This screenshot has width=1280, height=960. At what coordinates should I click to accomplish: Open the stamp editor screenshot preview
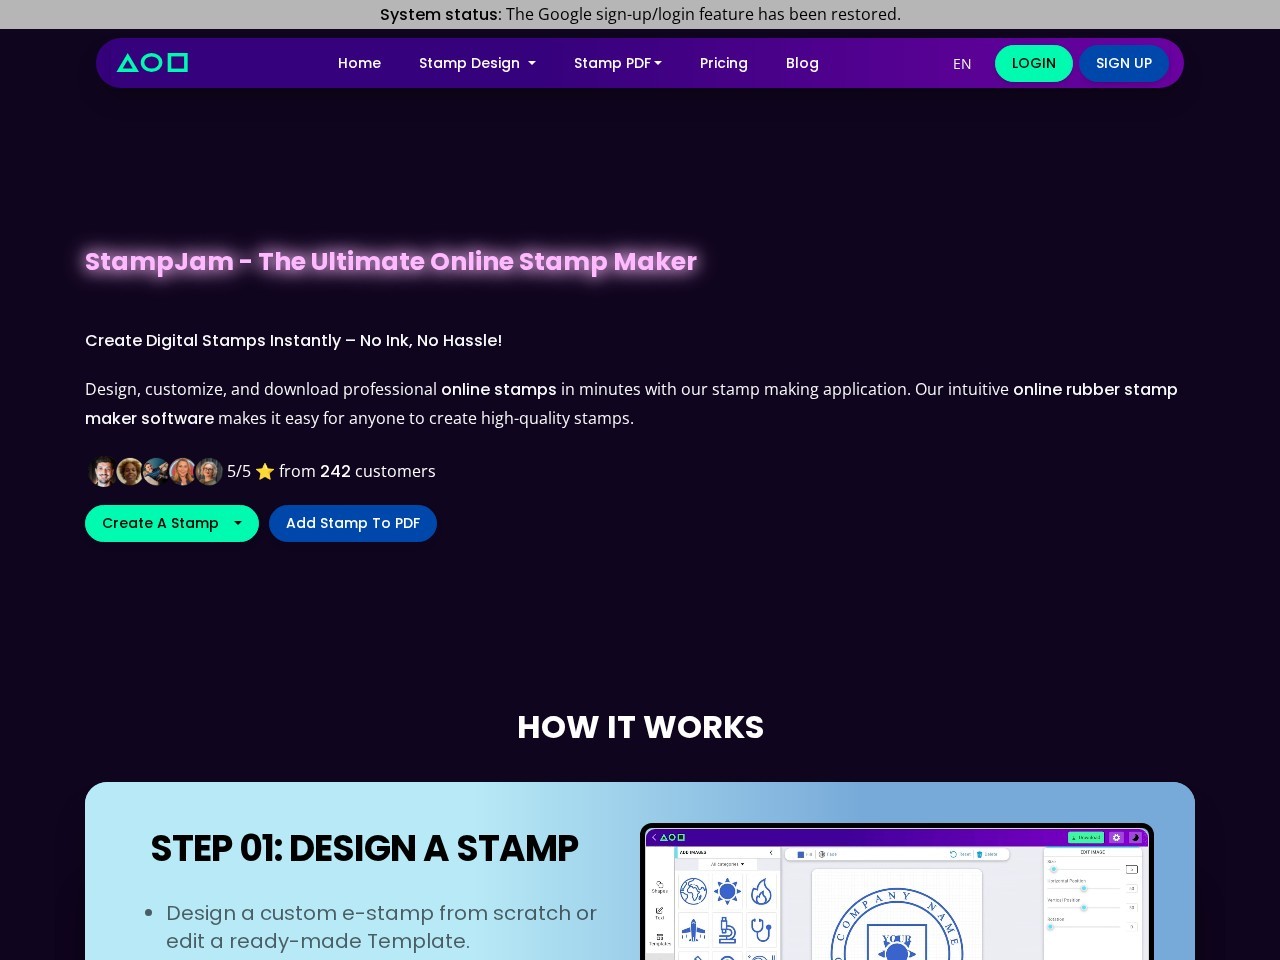pos(897,892)
